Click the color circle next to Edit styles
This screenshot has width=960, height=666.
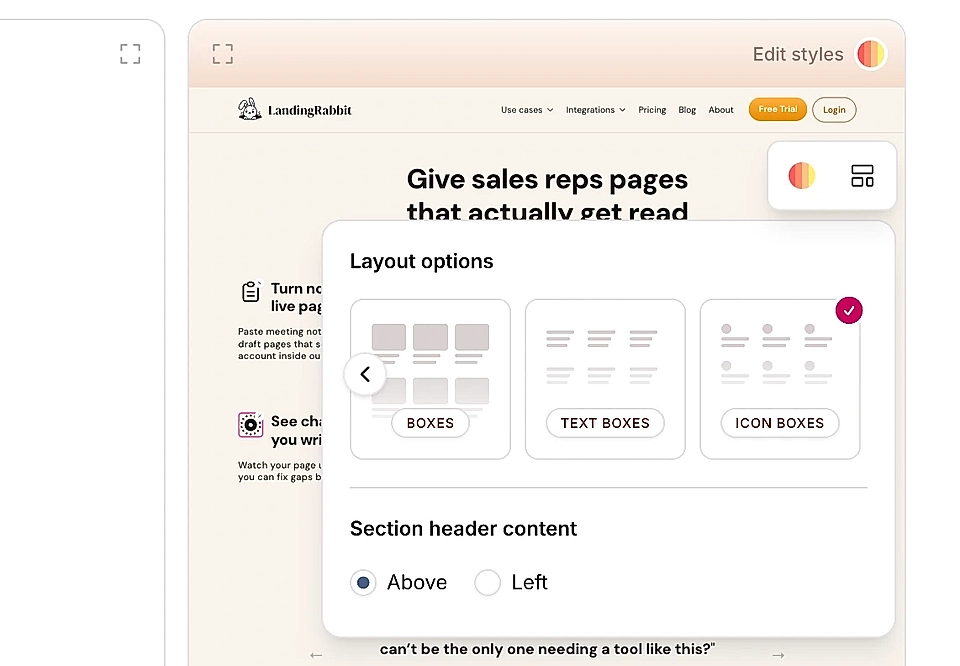coord(869,55)
